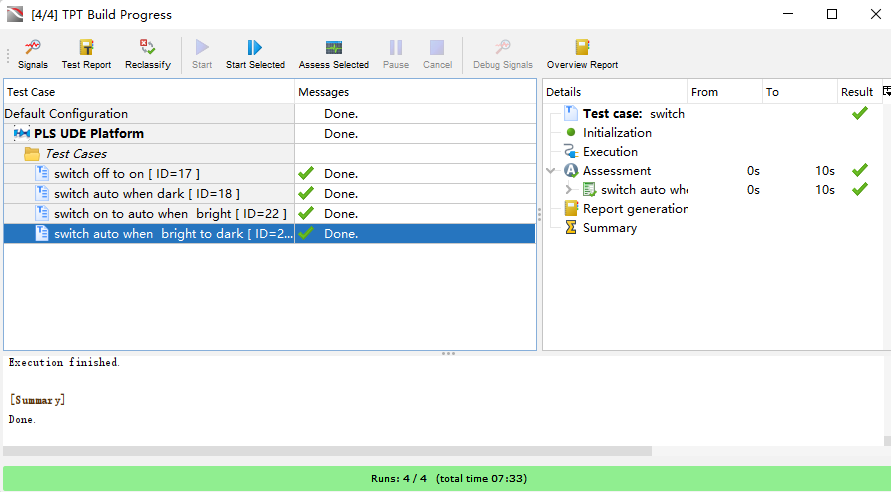891x492 pixels.
Task: Open the Signals viewer
Action: [x=32, y=54]
